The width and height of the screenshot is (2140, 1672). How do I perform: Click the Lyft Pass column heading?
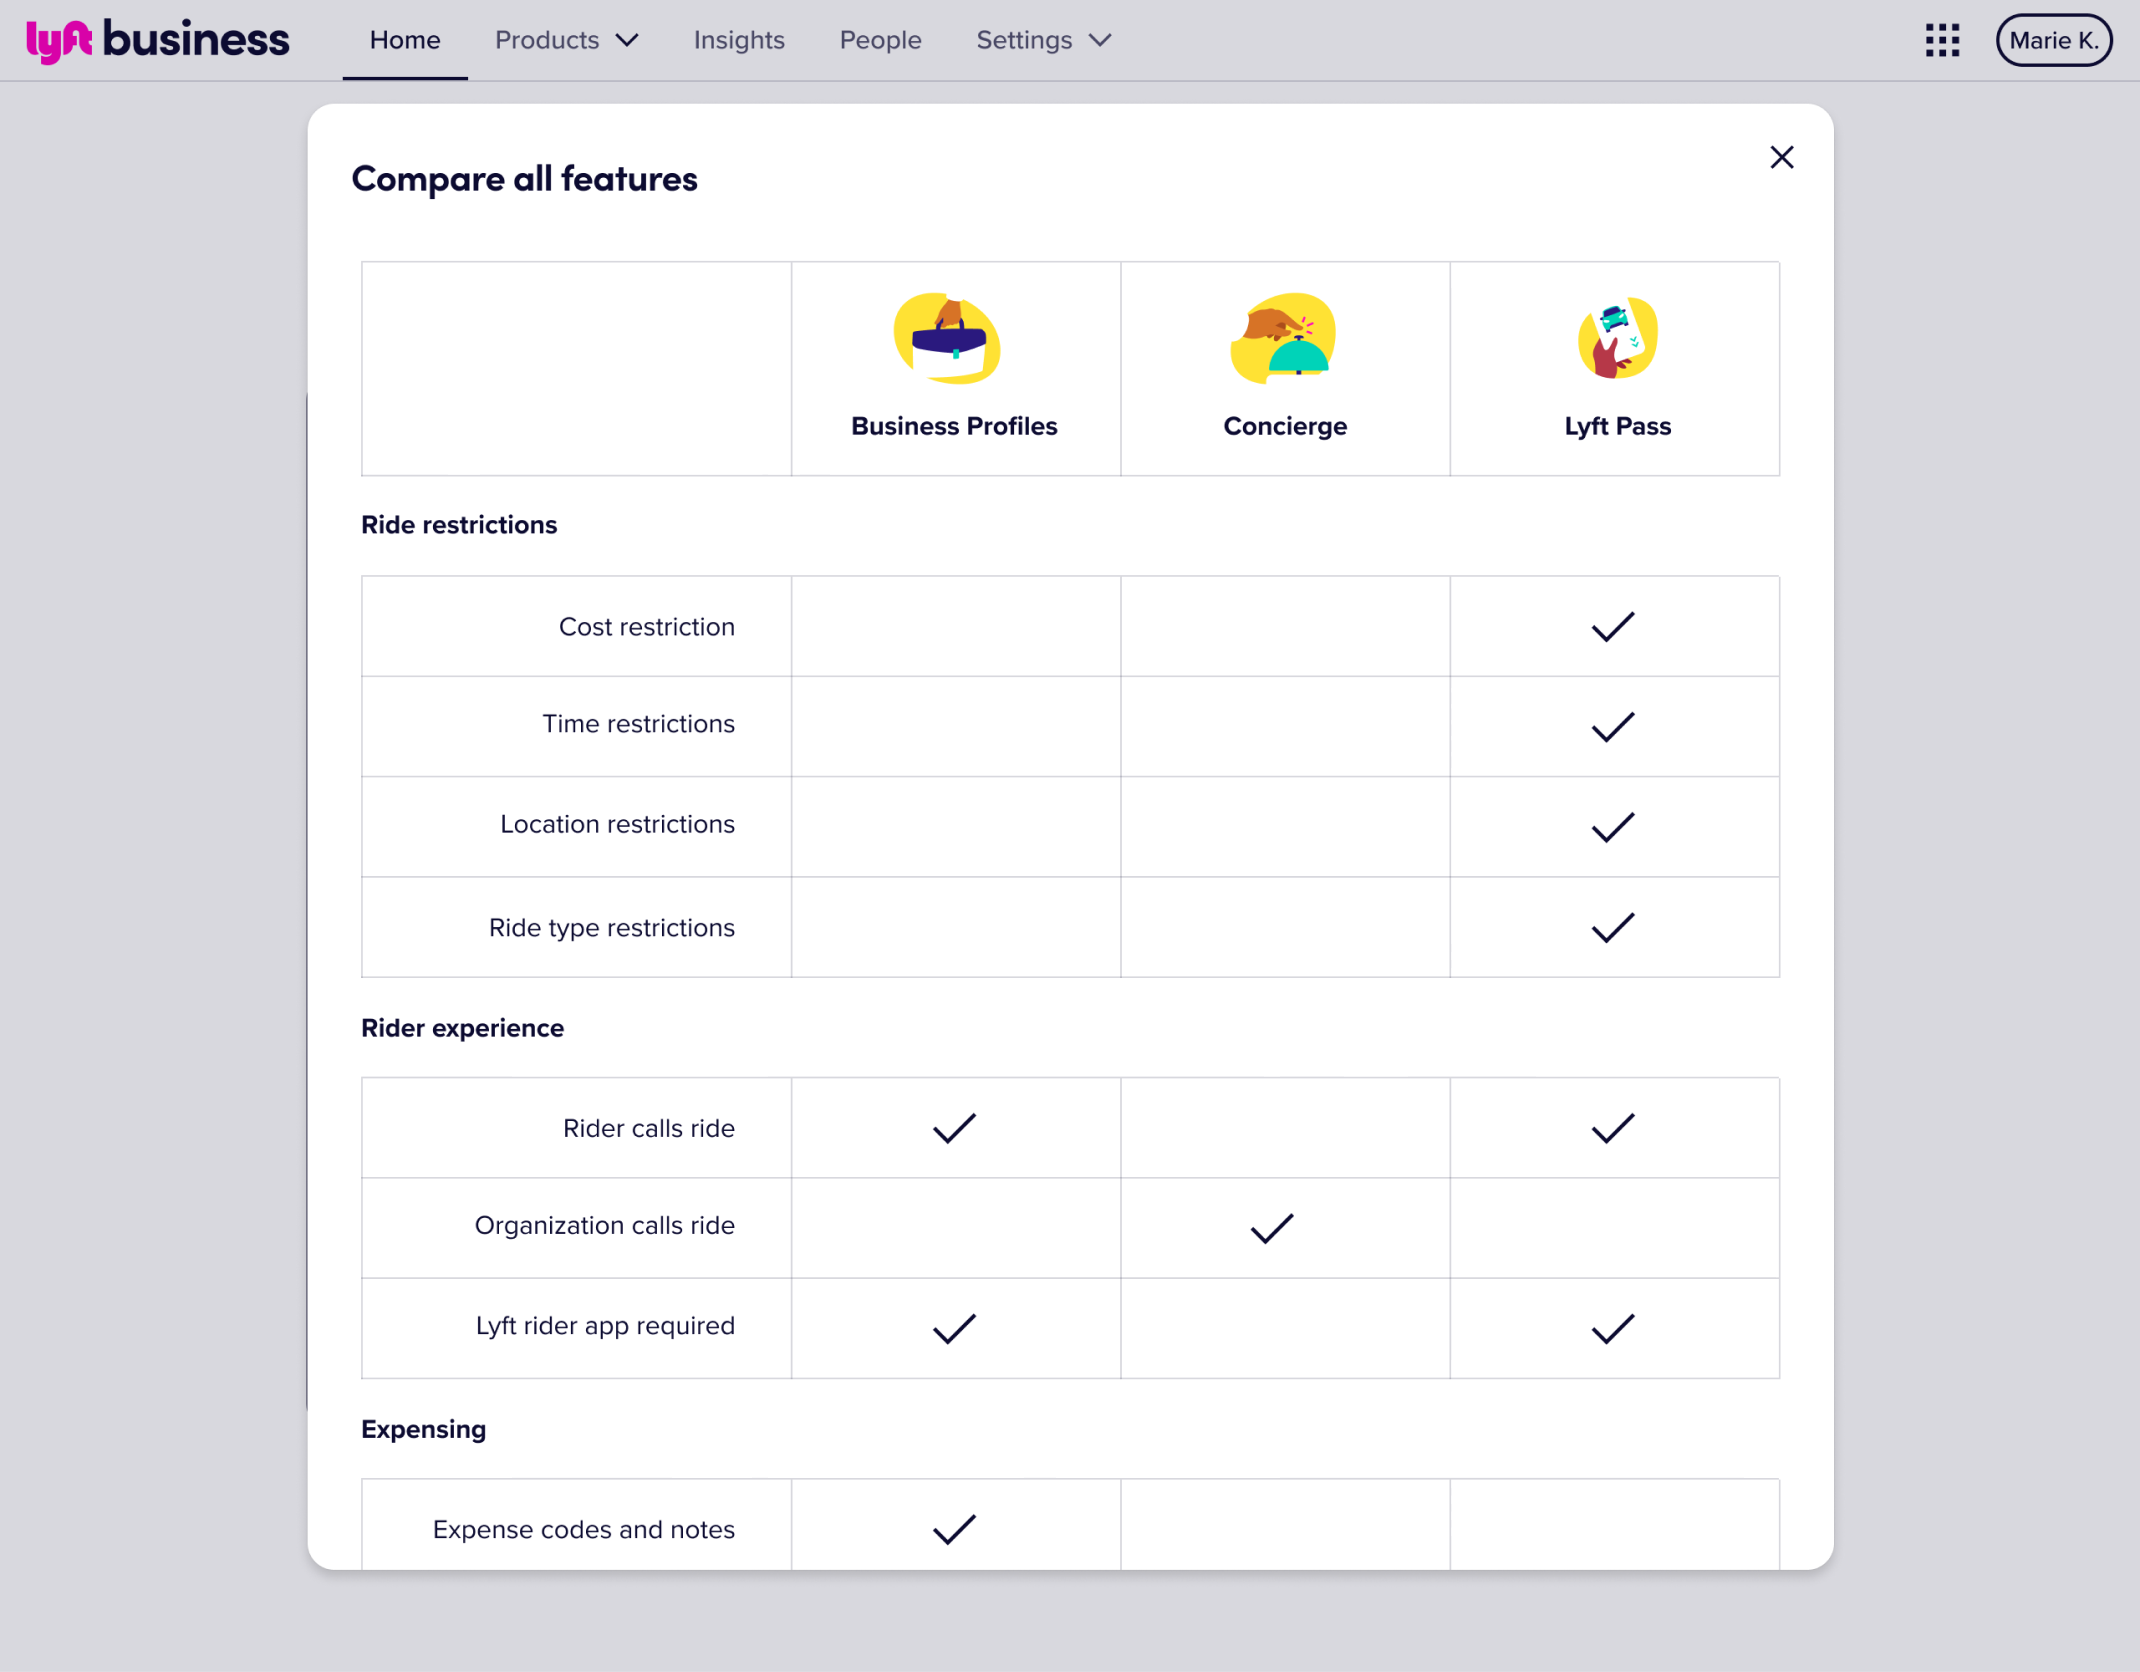point(1617,426)
